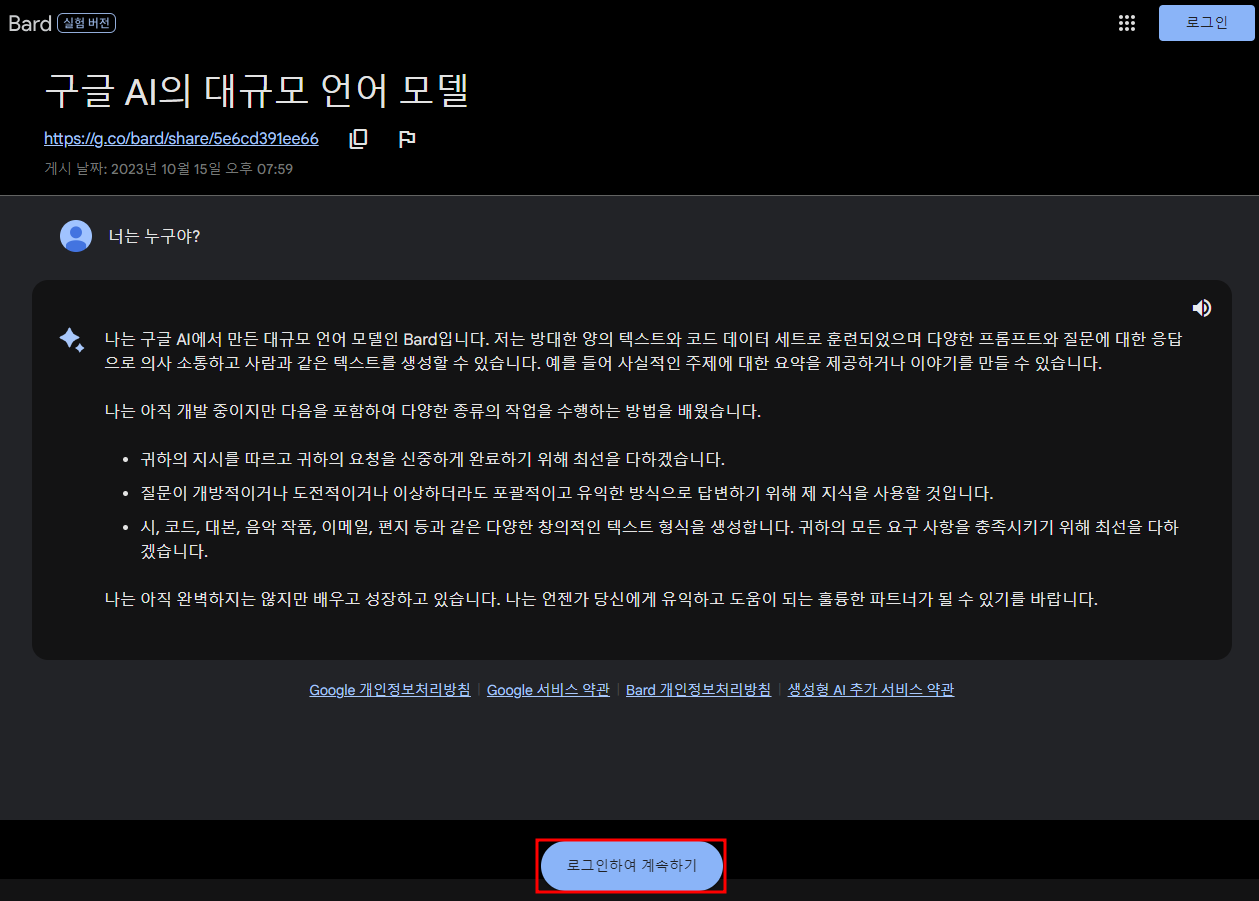Open the Google 서비스 약관 link
The height and width of the screenshot is (901, 1259).
(x=548, y=690)
